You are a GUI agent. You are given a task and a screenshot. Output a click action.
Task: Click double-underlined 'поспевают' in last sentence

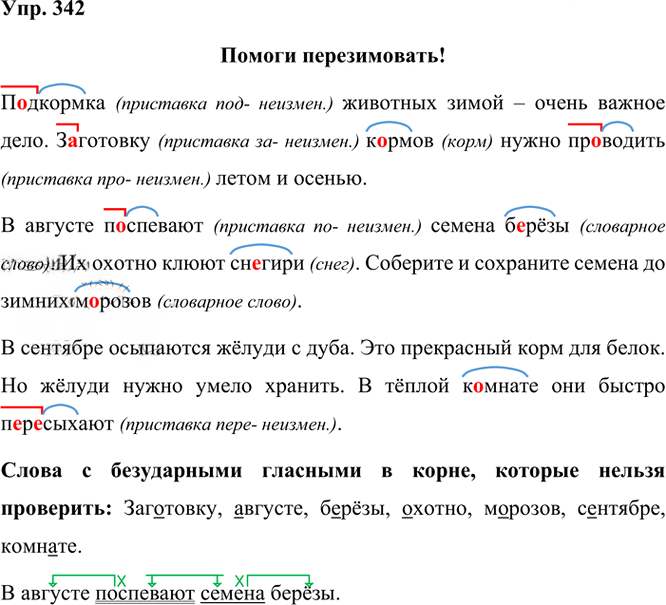(x=145, y=594)
